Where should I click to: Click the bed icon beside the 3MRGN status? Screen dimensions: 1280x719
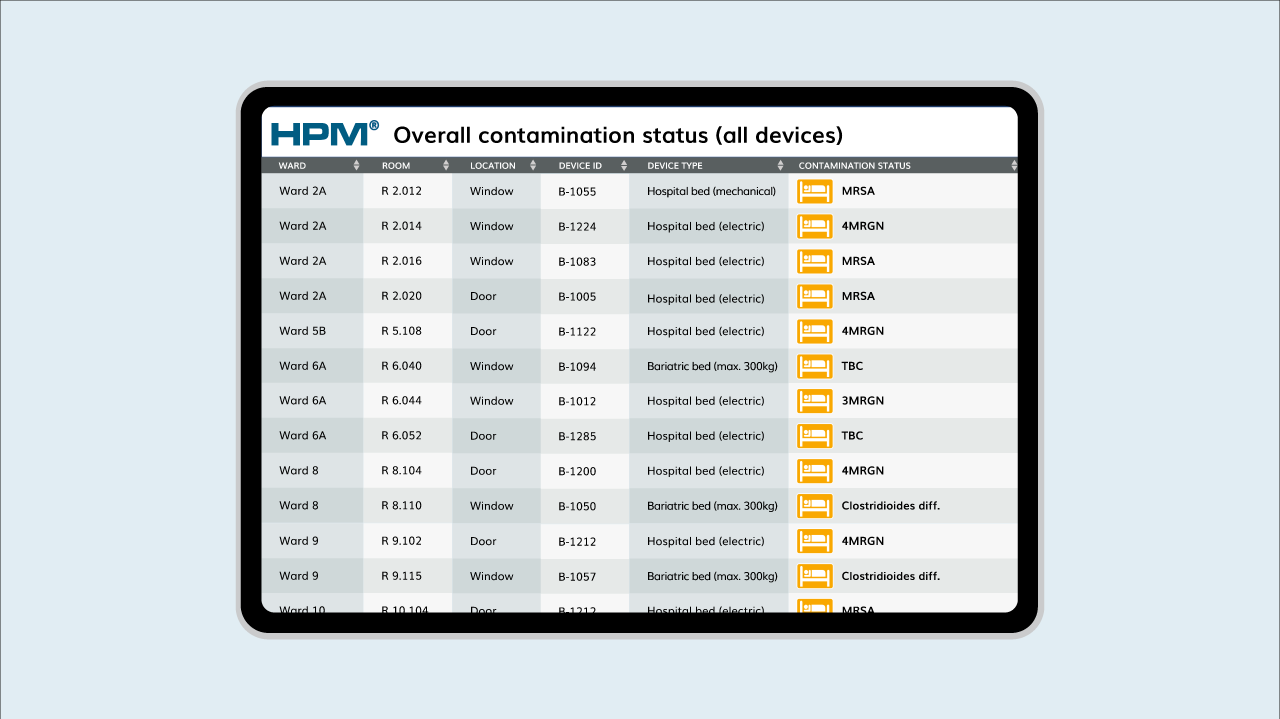[x=814, y=401]
